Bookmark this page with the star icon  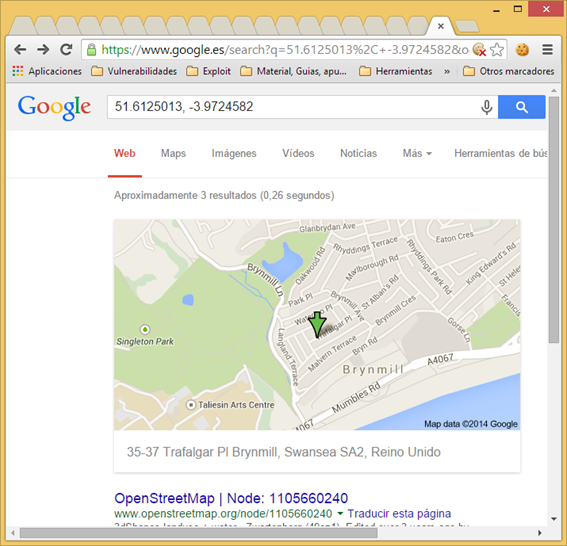coord(497,50)
